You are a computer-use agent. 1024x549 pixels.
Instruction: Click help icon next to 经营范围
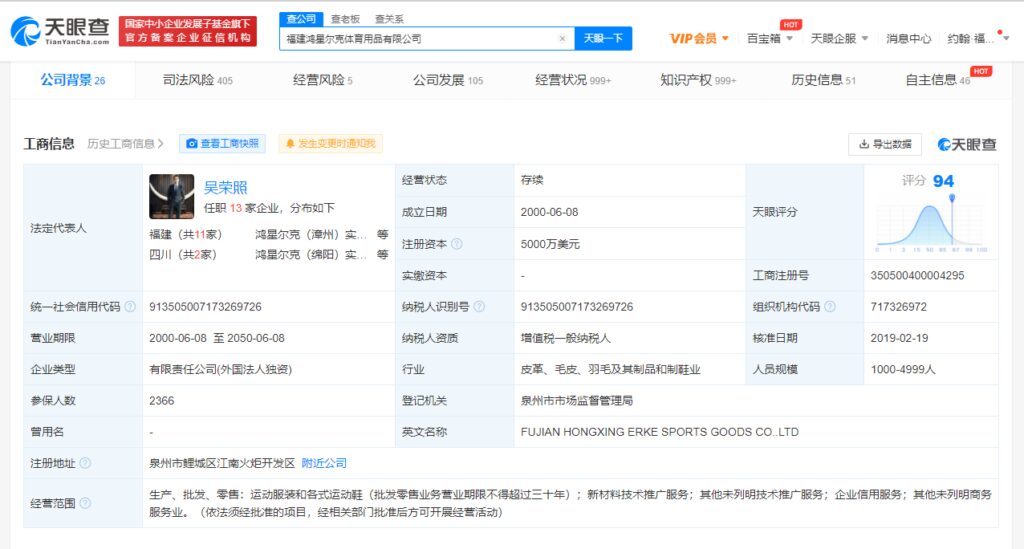85,503
